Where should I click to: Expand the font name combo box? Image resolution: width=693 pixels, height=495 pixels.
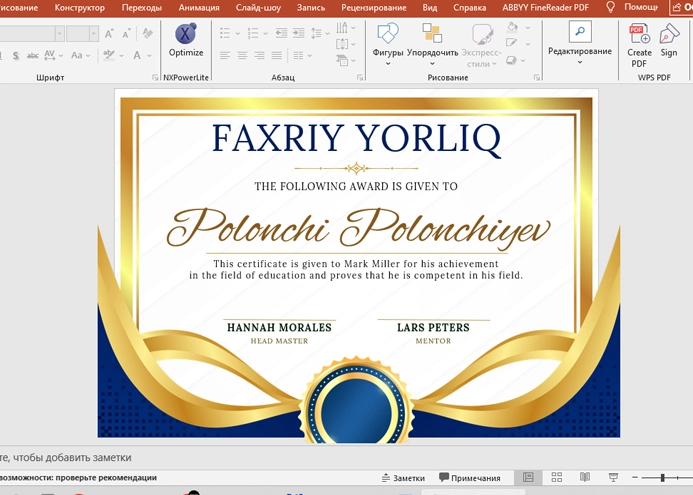60,33
